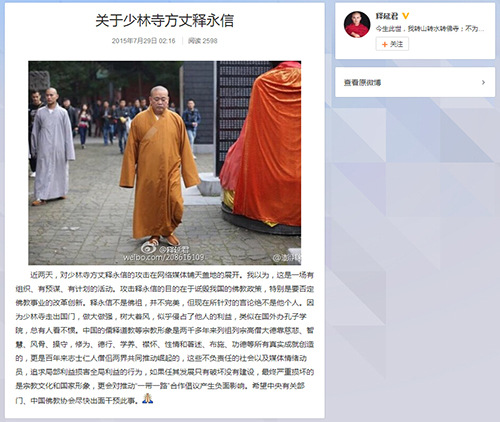
Task: Click the orange verified V badge
Action: pos(406,16)
